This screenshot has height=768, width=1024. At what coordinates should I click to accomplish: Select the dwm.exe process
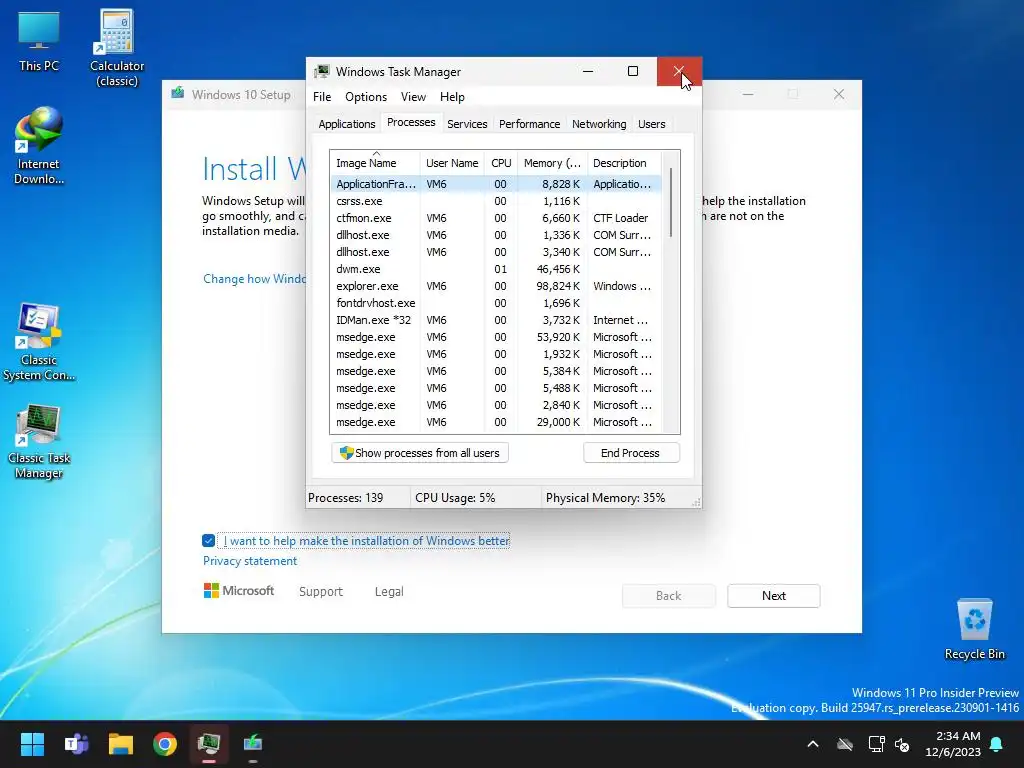click(x=496, y=269)
